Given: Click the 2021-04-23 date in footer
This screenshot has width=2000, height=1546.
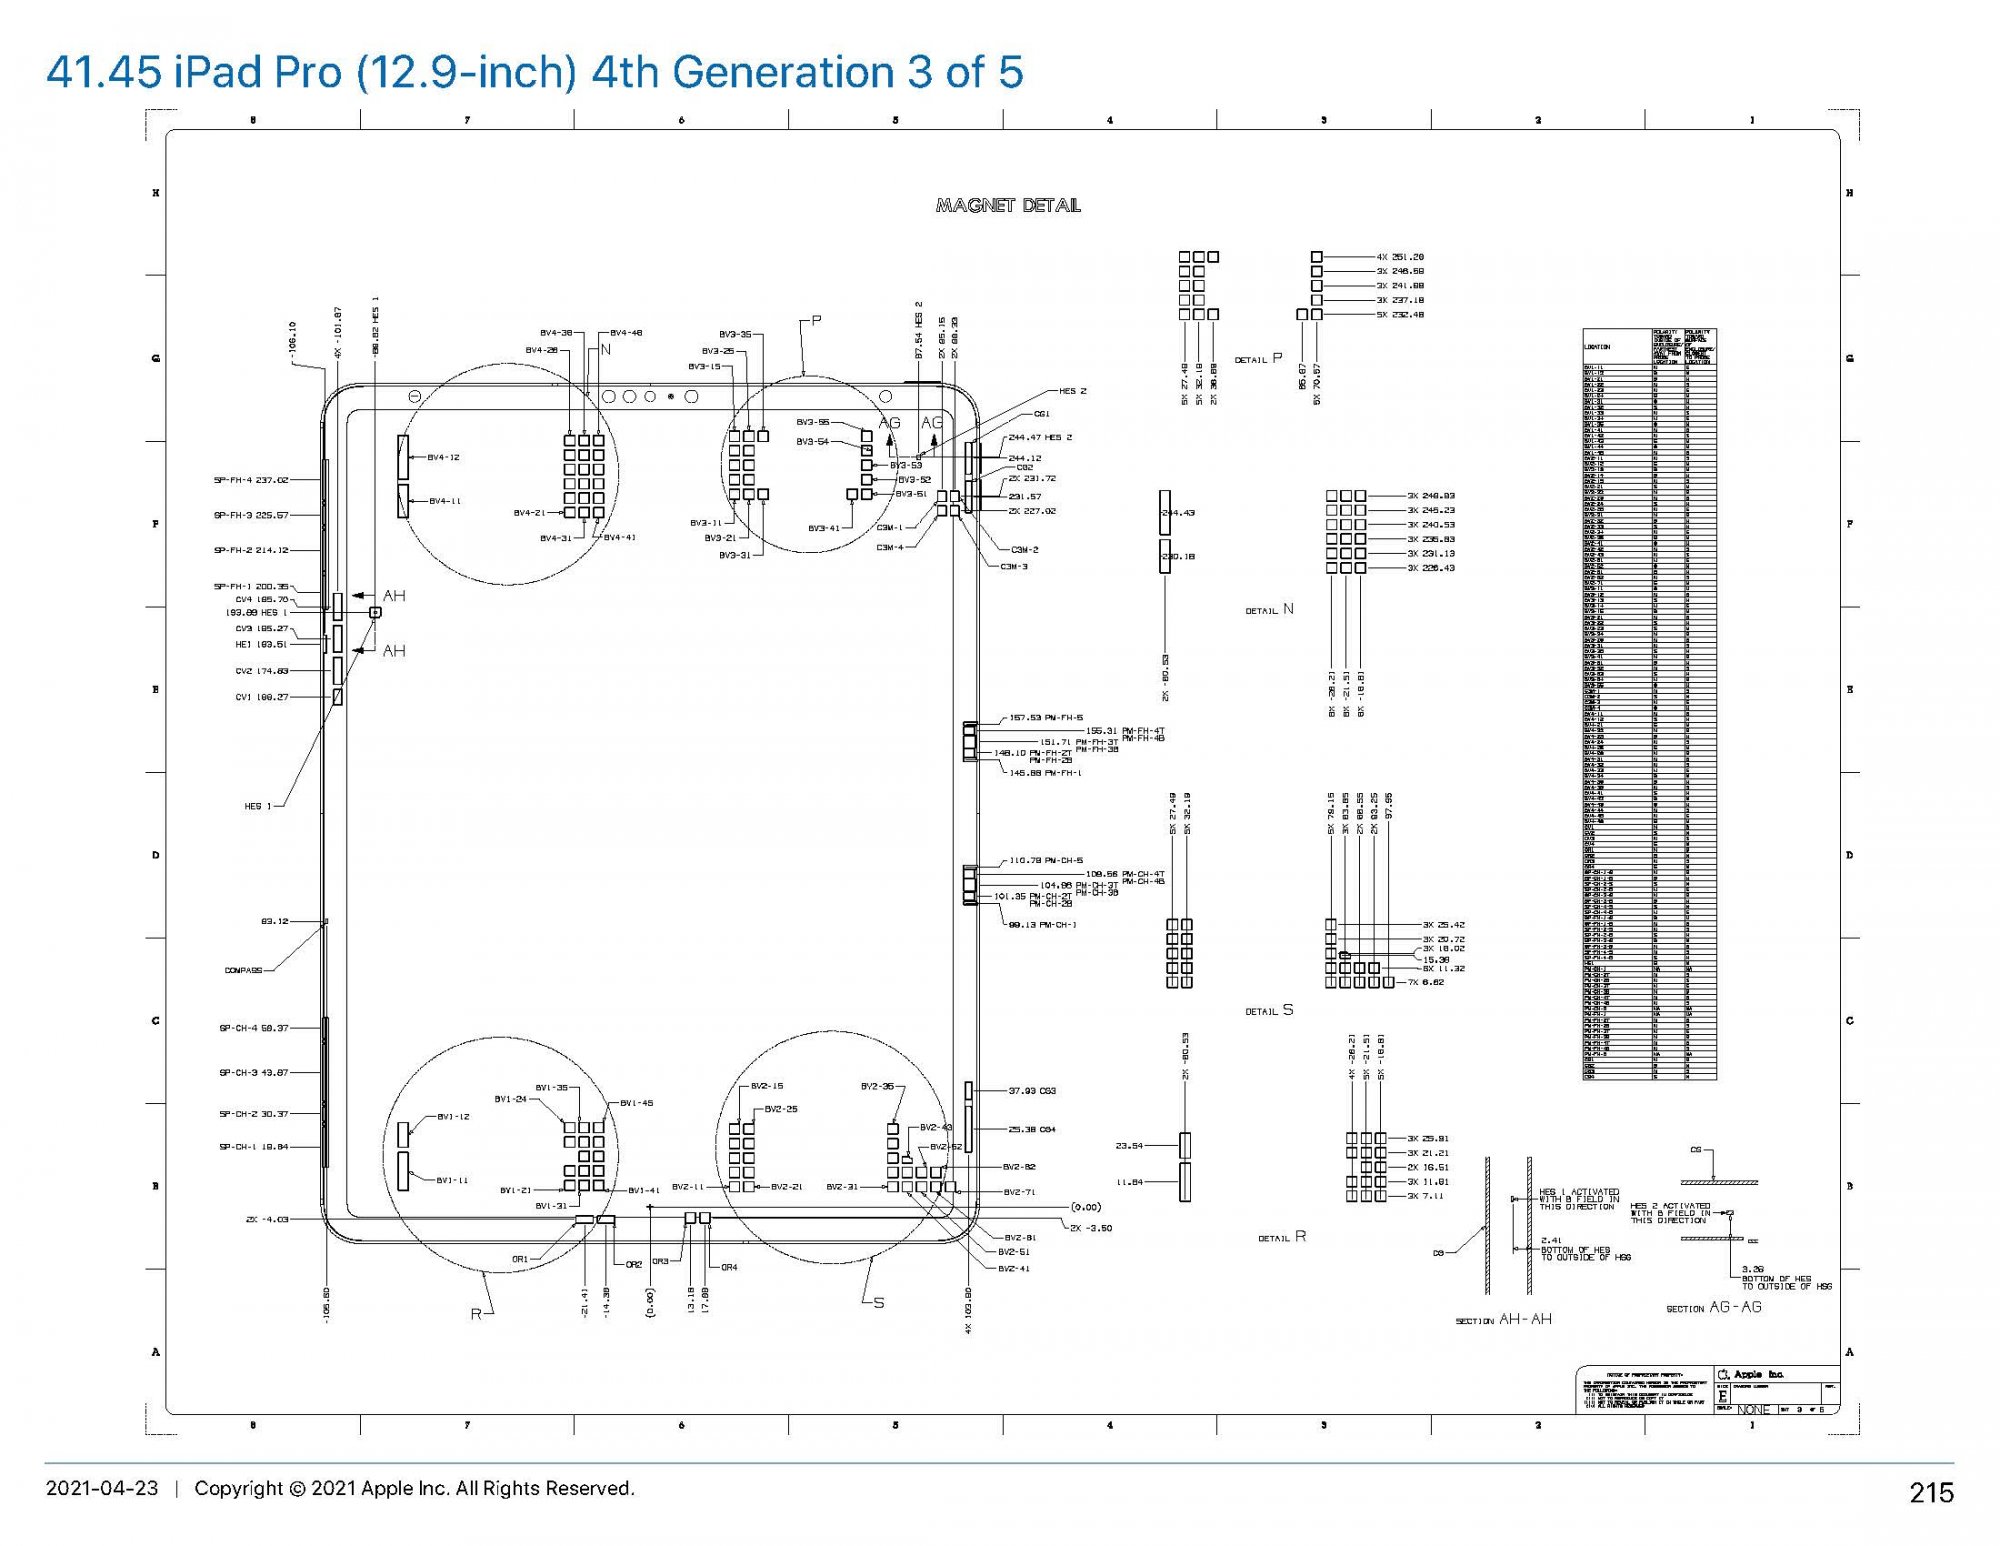Looking at the screenshot, I should coord(102,1488).
